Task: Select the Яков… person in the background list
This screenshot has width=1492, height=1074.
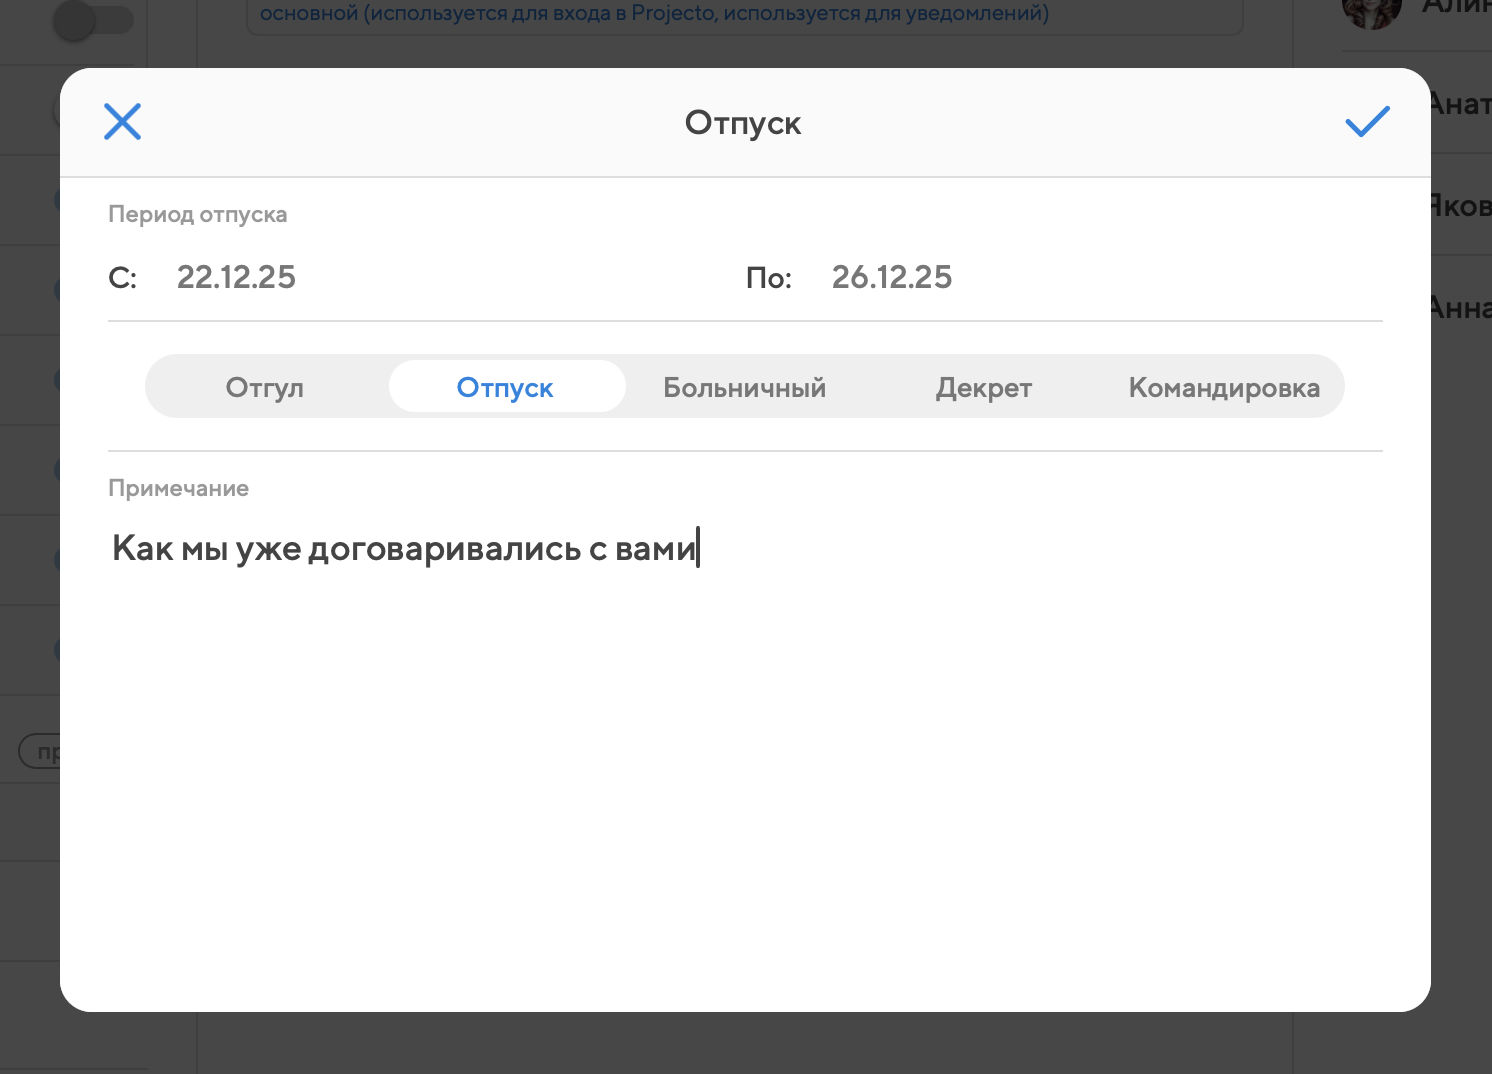Action: 1460,205
